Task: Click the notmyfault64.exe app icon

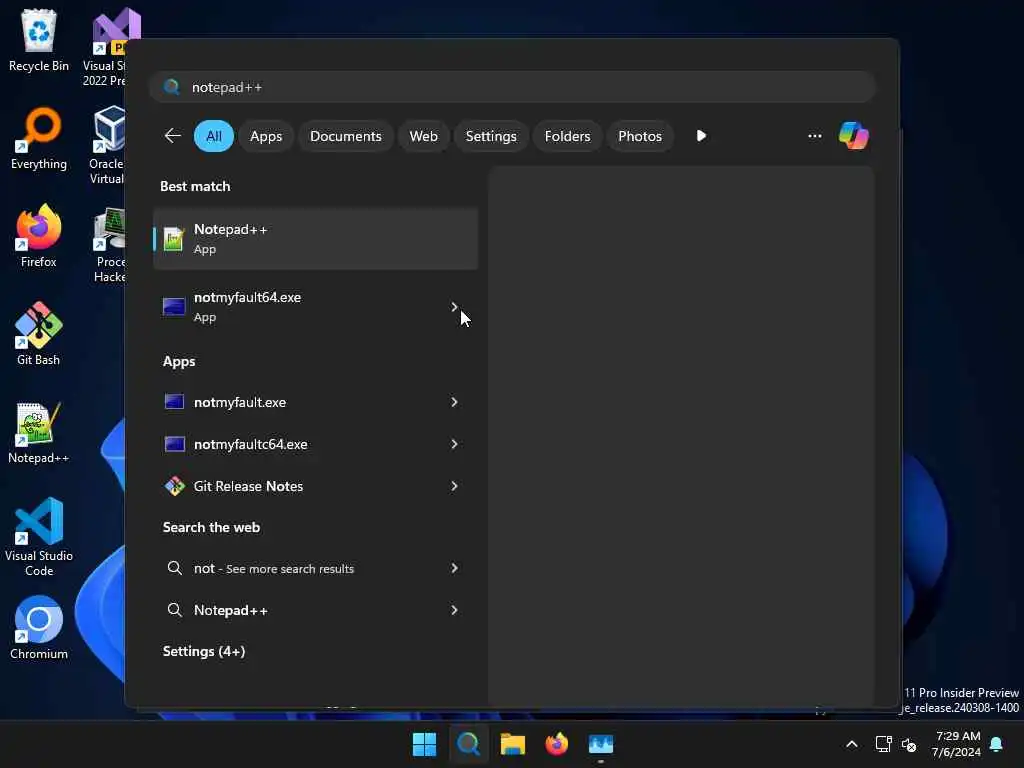Action: [174, 306]
